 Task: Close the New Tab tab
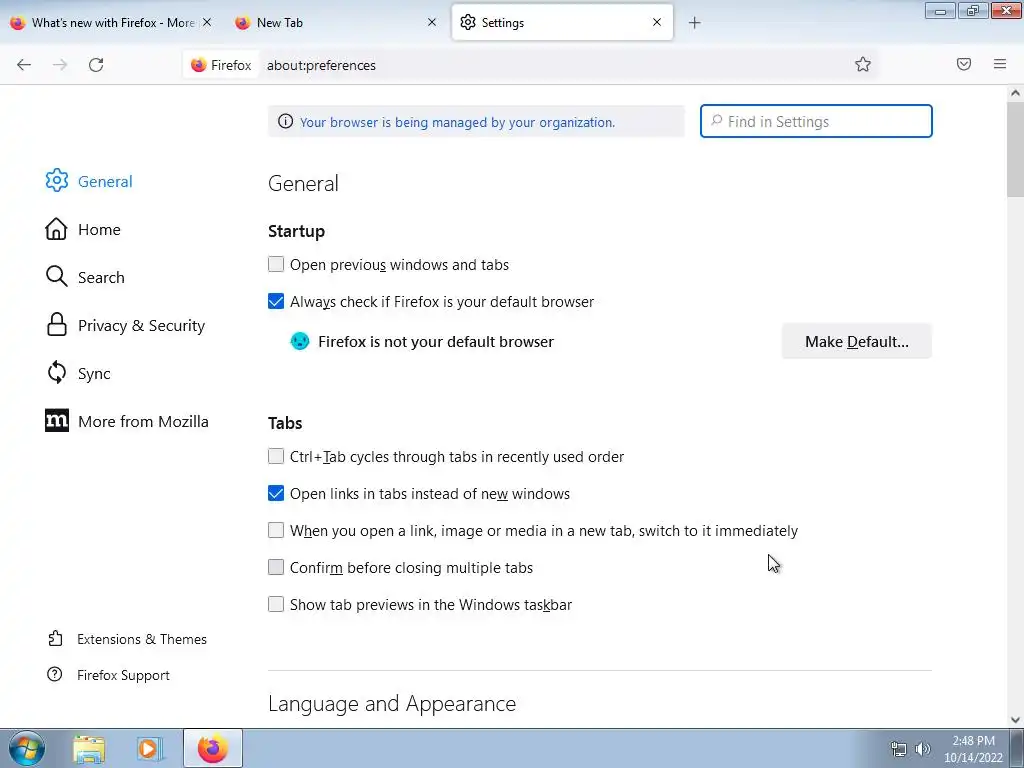click(432, 22)
